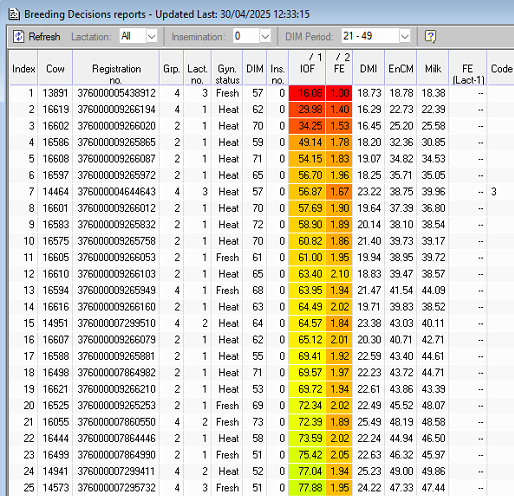This screenshot has height=496, width=514.
Task: Click the Code value 3 in row 7
Action: coord(494,192)
